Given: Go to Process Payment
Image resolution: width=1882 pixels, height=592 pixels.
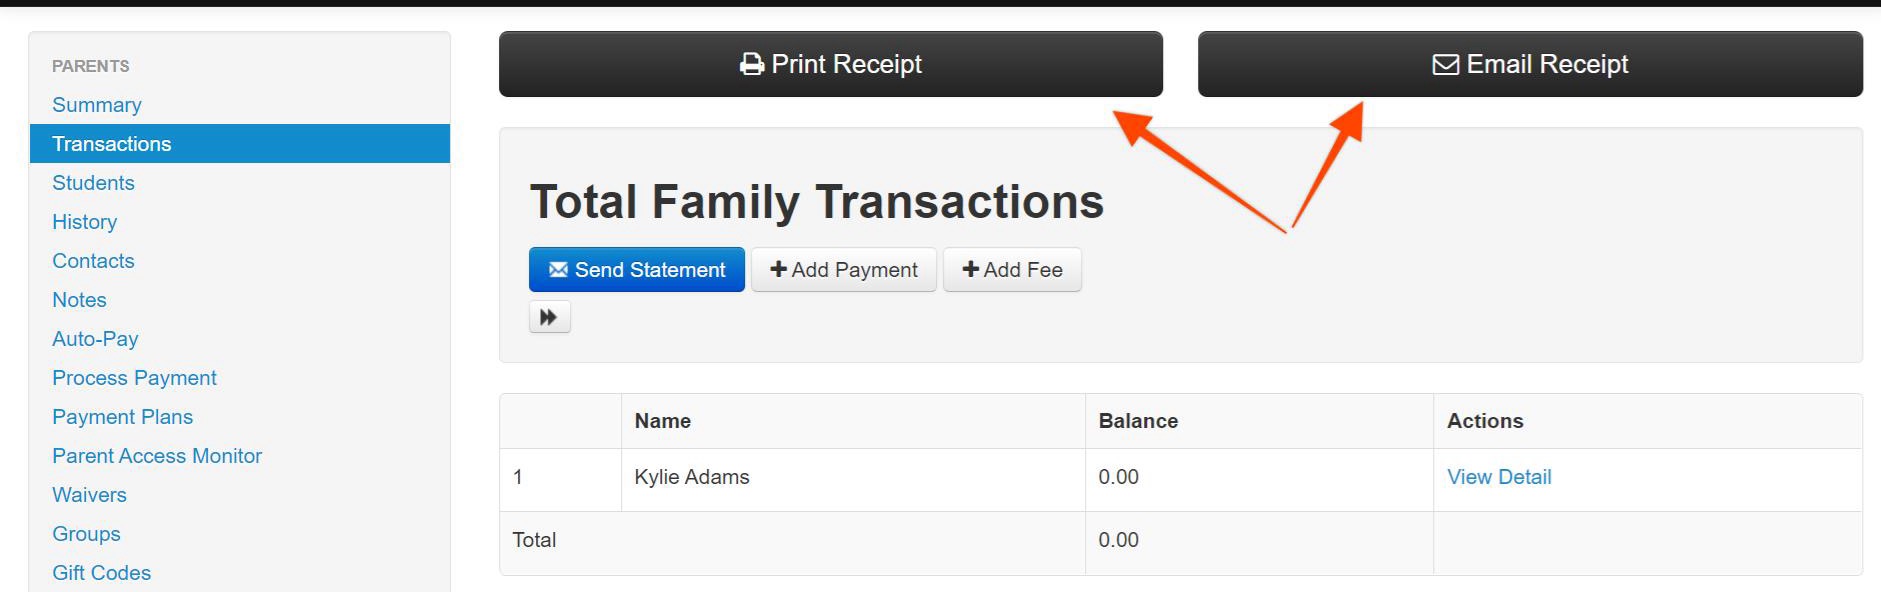Looking at the screenshot, I should 134,378.
